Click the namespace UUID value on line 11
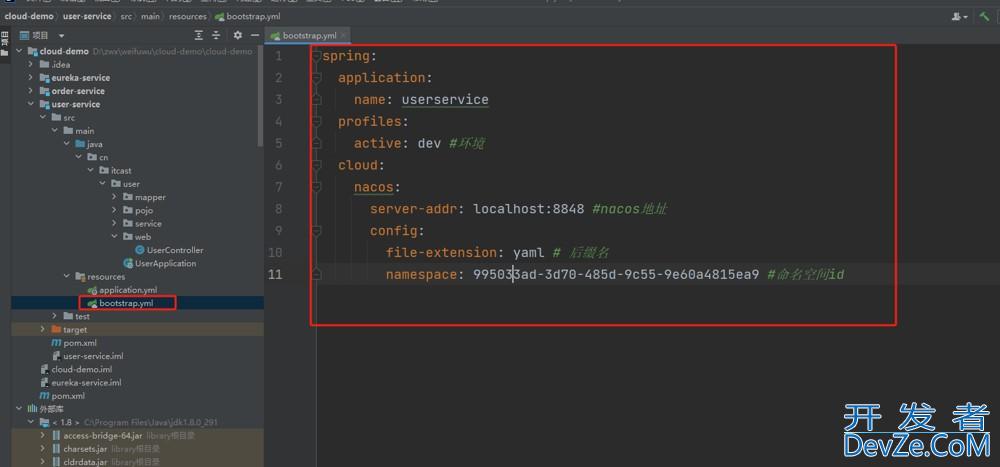 [616, 275]
